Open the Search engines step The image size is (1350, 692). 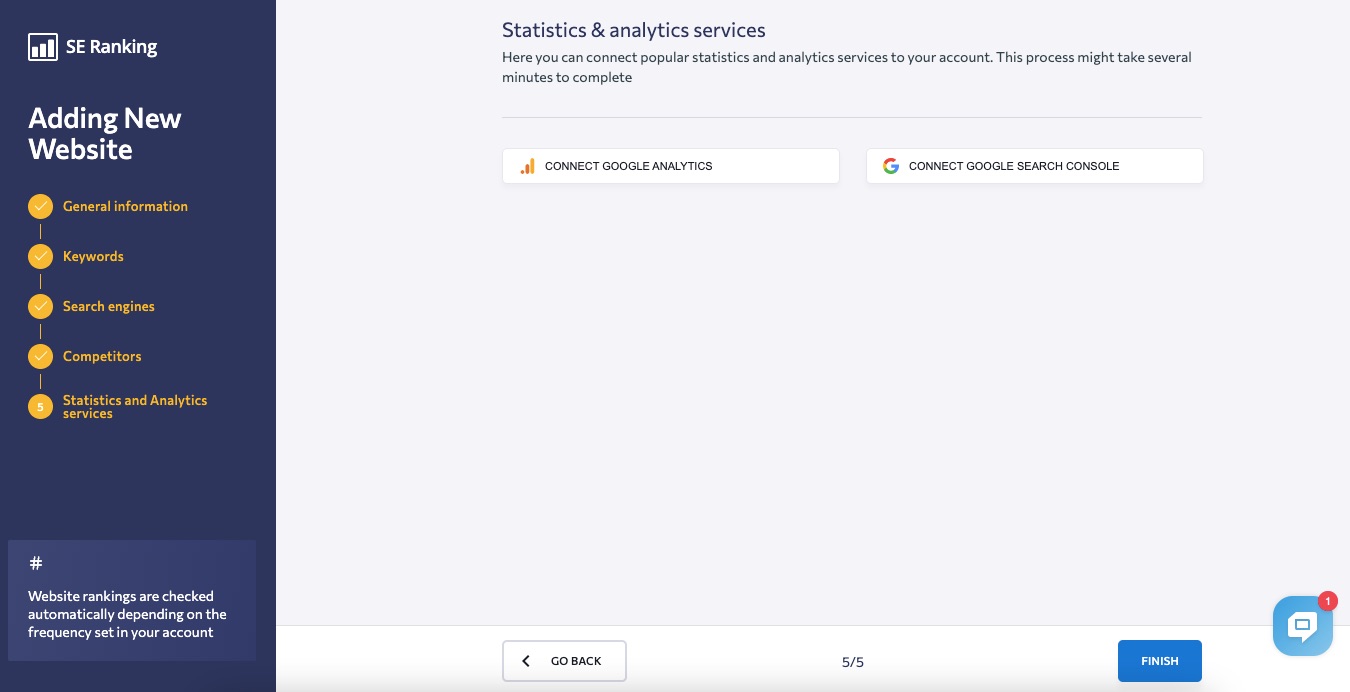pyautogui.click(x=108, y=307)
